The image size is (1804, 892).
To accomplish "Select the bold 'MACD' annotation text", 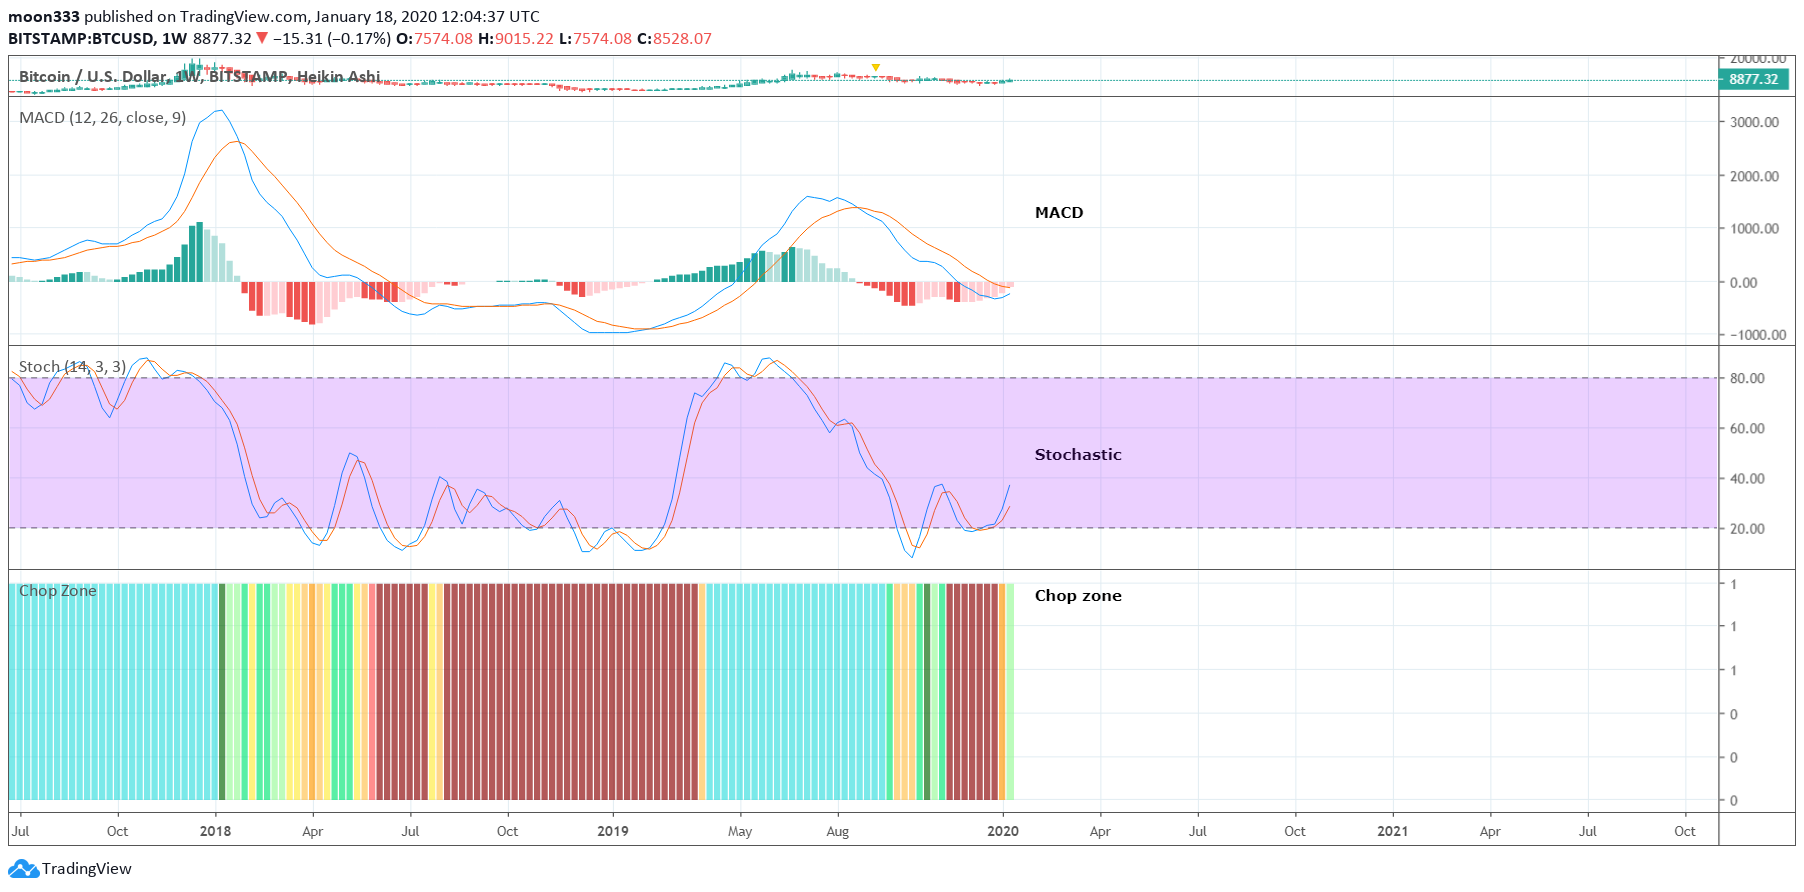I will (x=1059, y=213).
